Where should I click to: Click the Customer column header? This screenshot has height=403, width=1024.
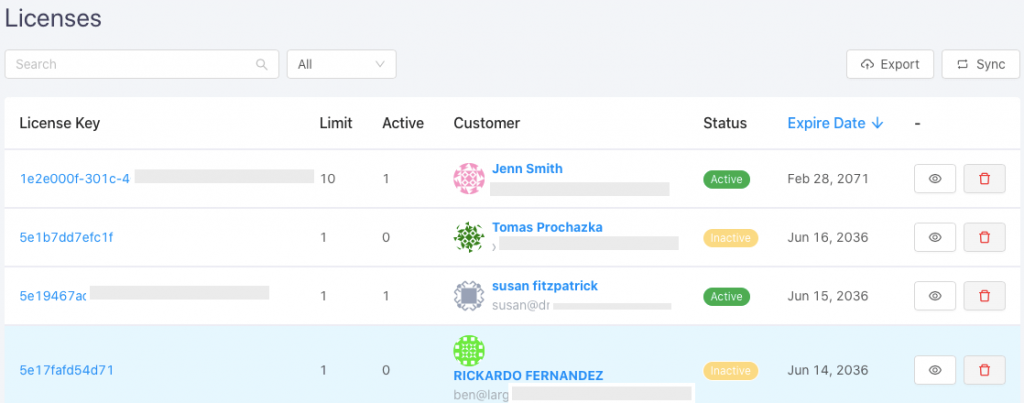487,123
